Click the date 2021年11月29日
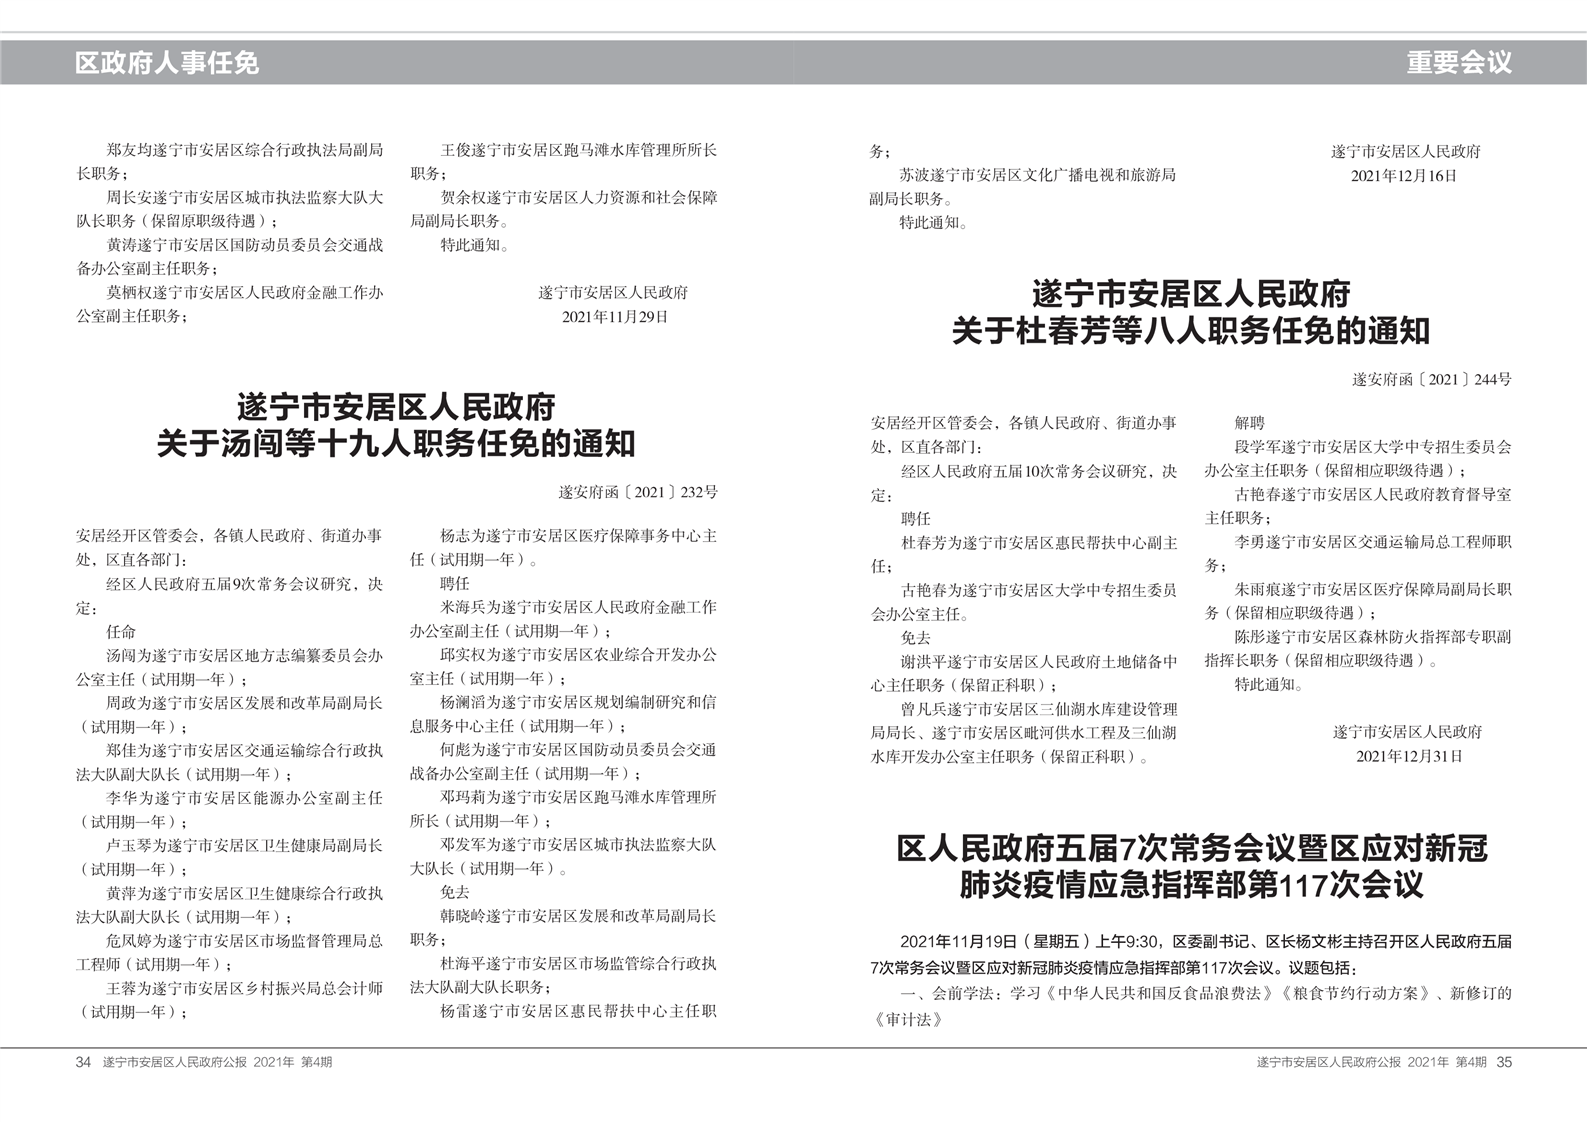Image resolution: width=1587 pixels, height=1122 pixels. (x=614, y=317)
